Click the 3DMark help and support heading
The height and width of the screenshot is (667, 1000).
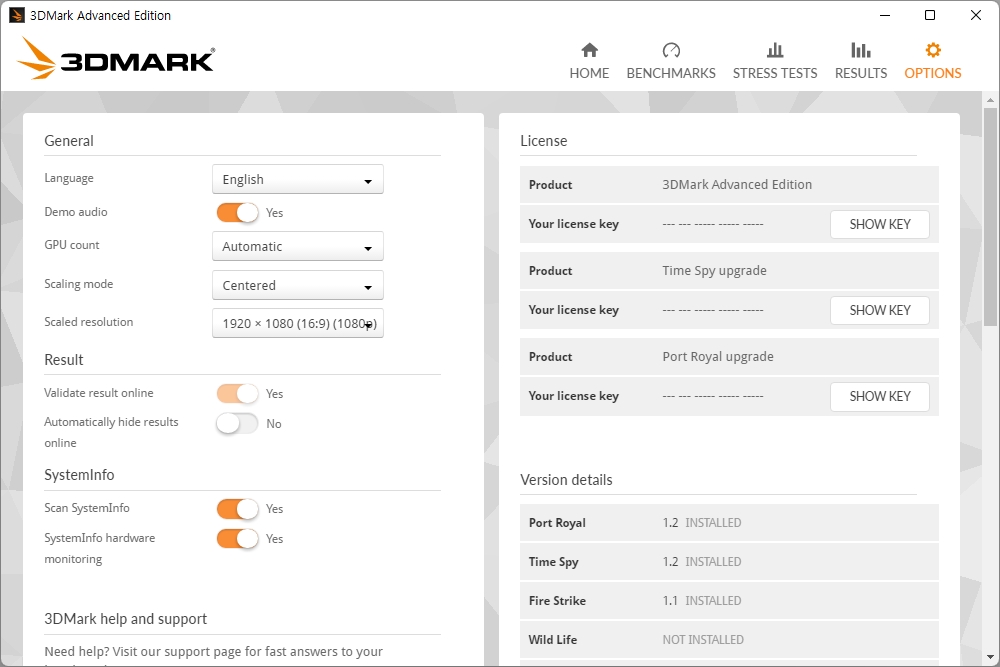point(126,619)
